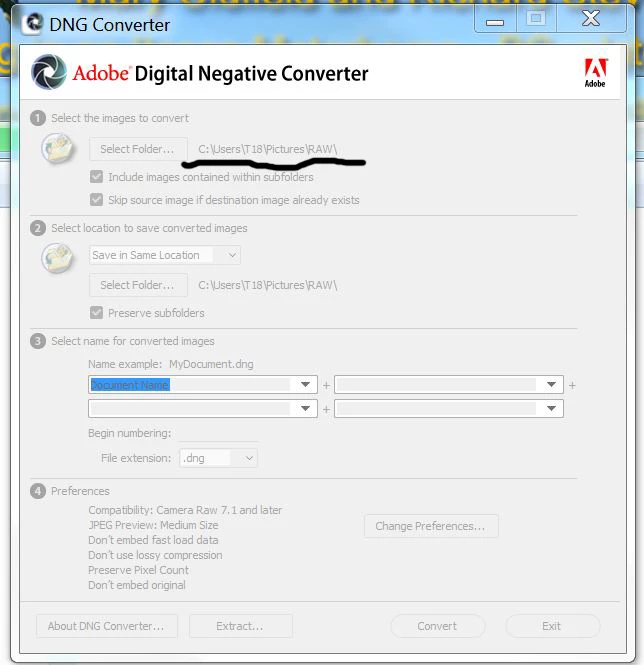Screen dimensions: 644x665
Task: Click the Preferences section heading
Action: (x=80, y=491)
